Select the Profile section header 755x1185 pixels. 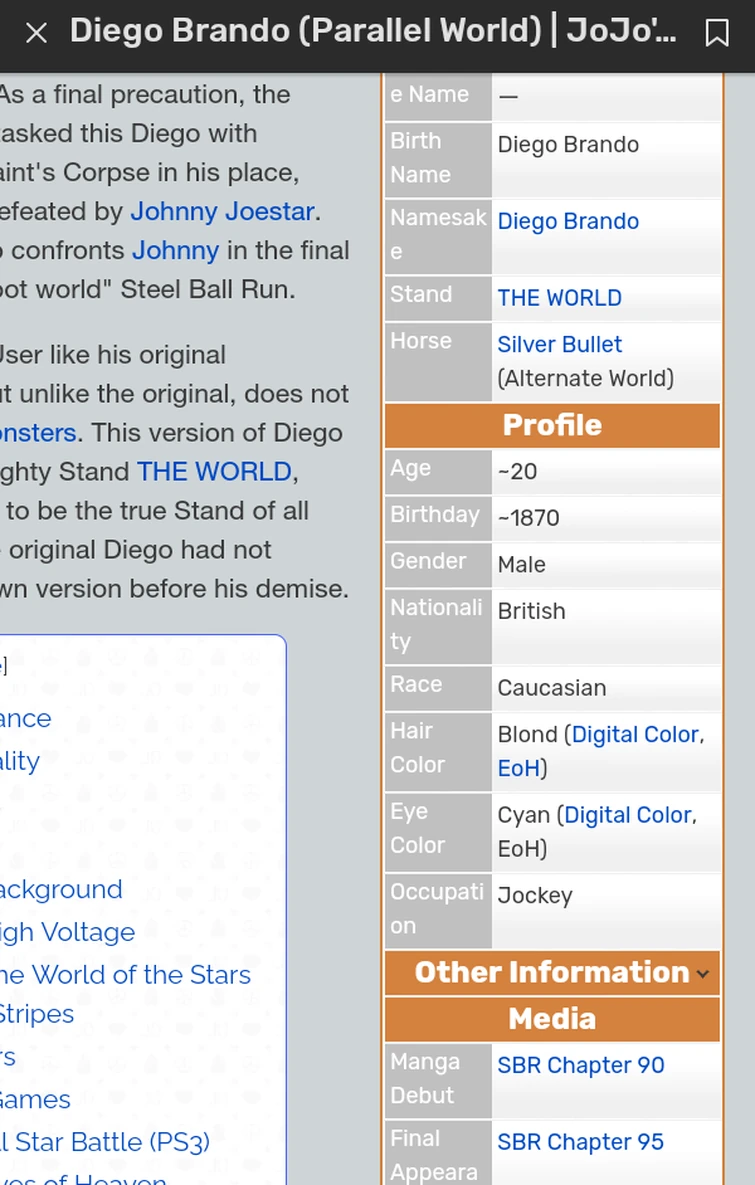[x=552, y=425]
